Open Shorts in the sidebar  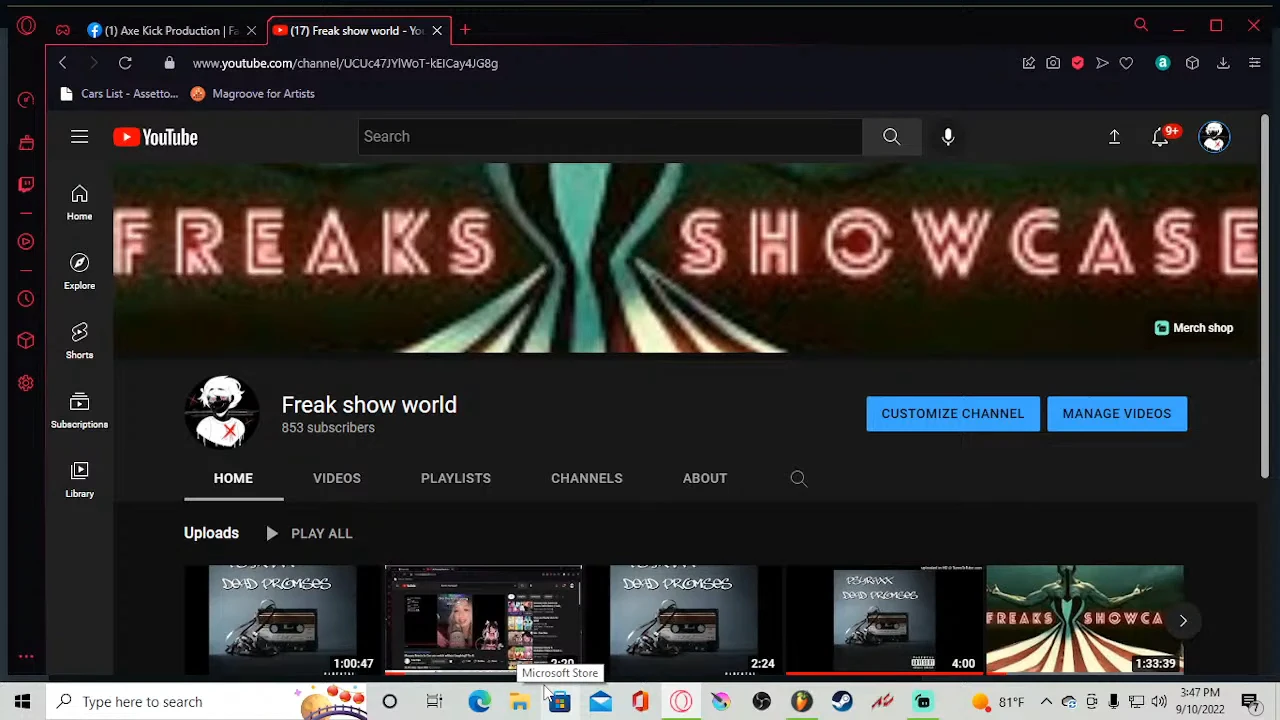tap(79, 340)
